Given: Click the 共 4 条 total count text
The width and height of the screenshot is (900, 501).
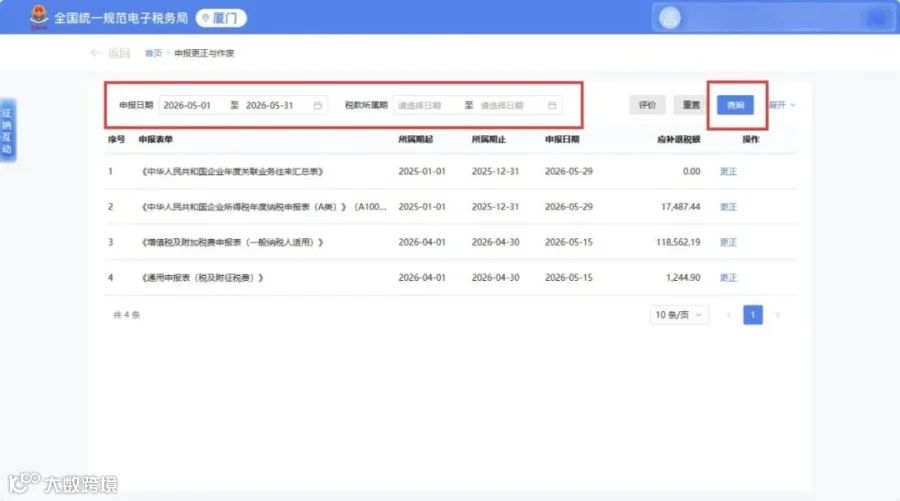Looking at the screenshot, I should point(126,315).
